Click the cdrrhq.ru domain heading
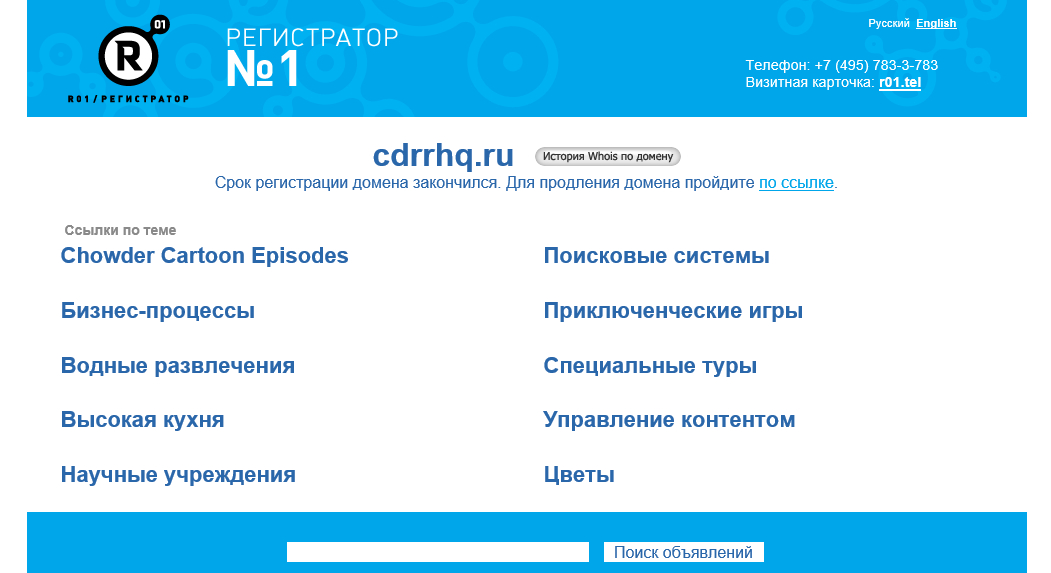Screen dimensions: 1051x573 (443, 156)
